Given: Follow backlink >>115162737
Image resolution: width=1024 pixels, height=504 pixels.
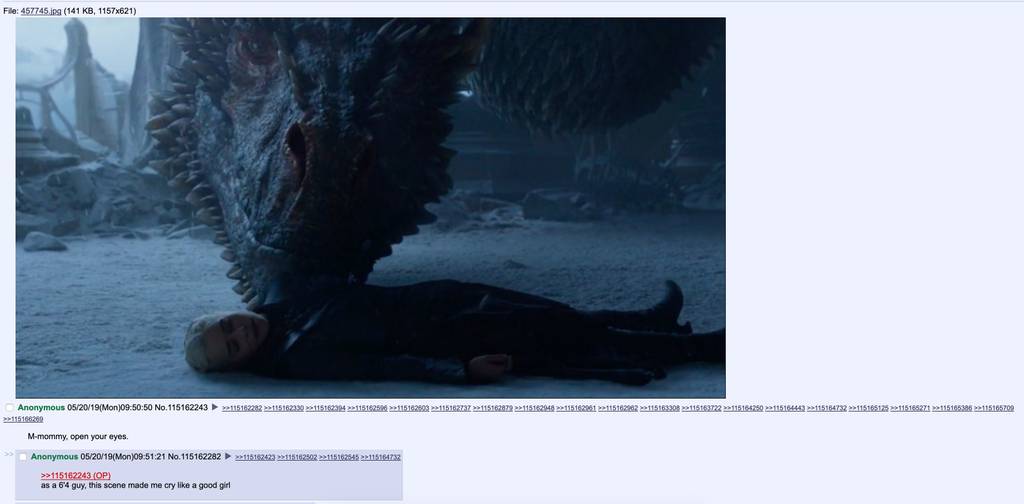Looking at the screenshot, I should (451, 408).
